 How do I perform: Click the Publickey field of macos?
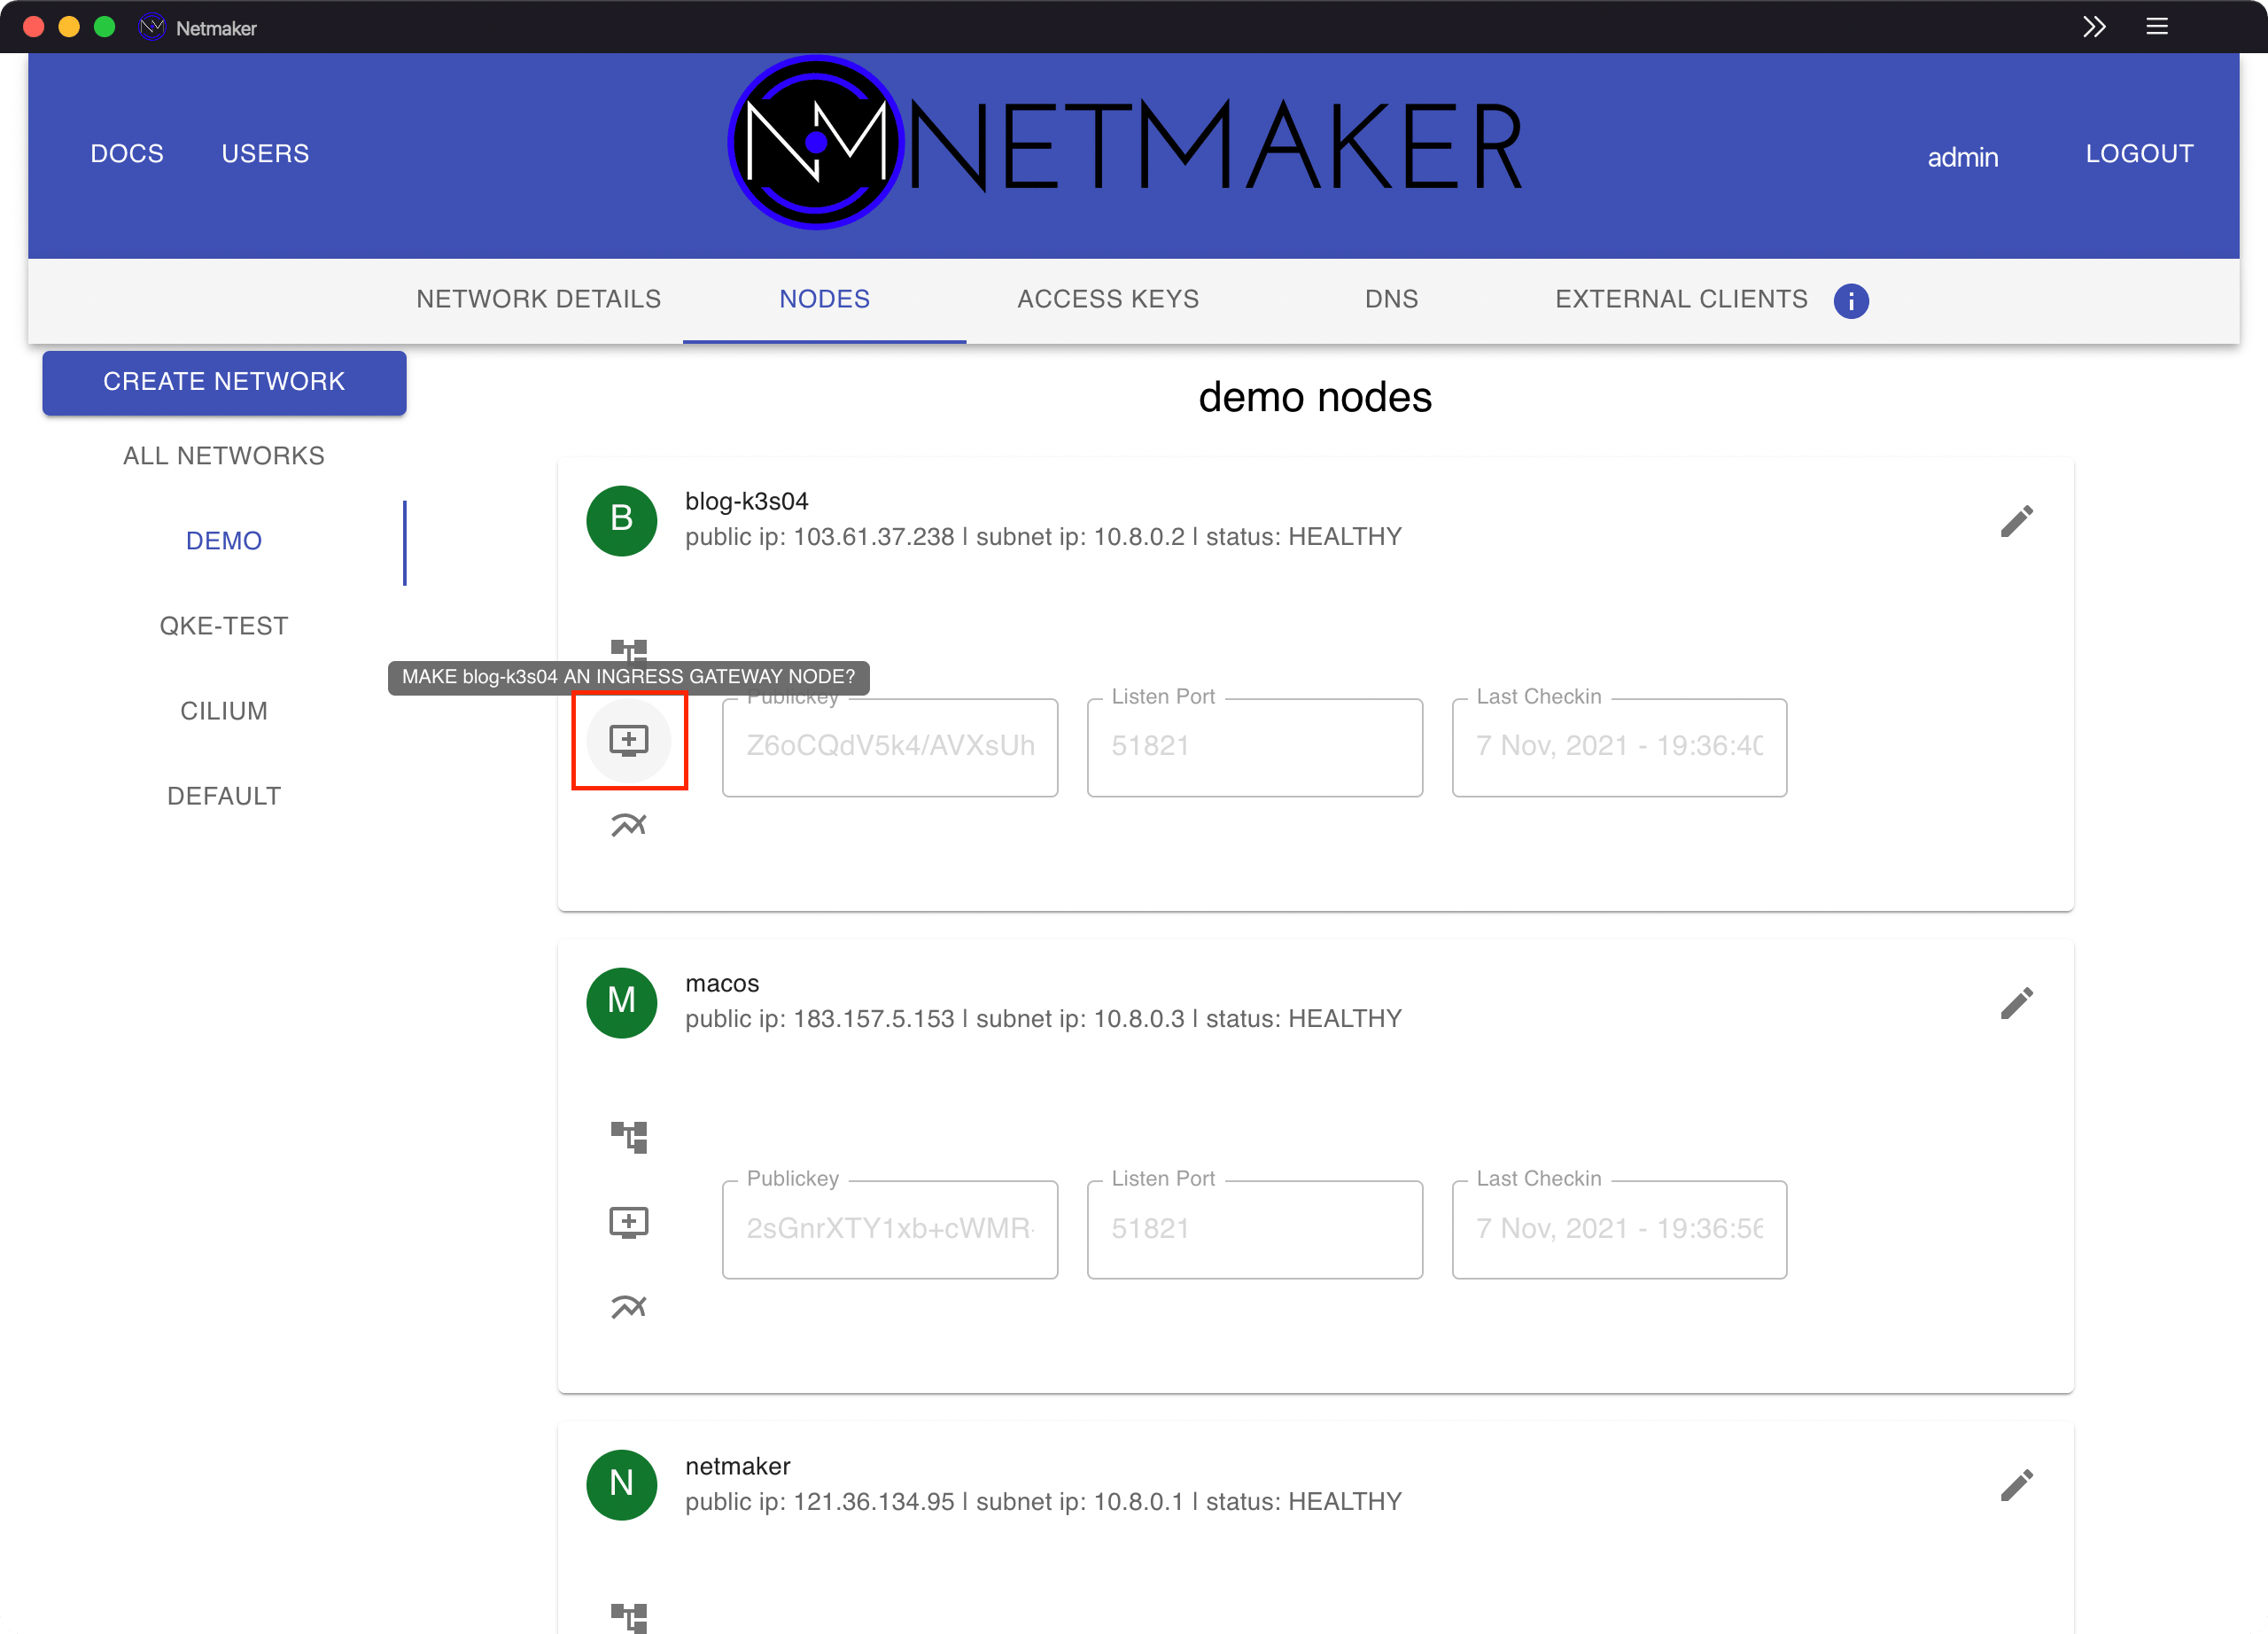point(889,1229)
